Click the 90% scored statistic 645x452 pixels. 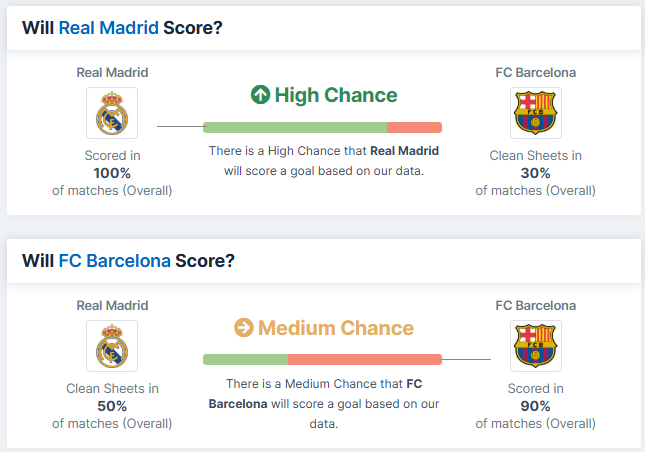(x=536, y=406)
